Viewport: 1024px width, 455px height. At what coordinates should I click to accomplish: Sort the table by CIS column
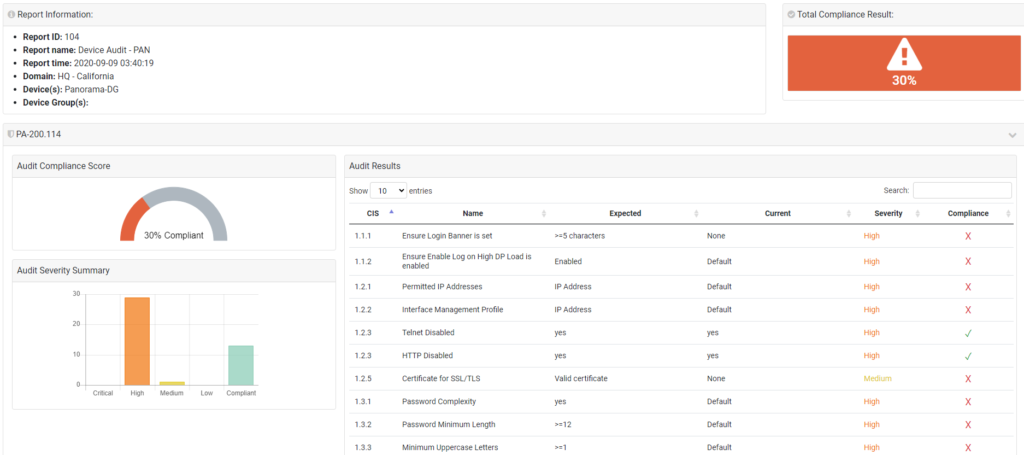(373, 213)
